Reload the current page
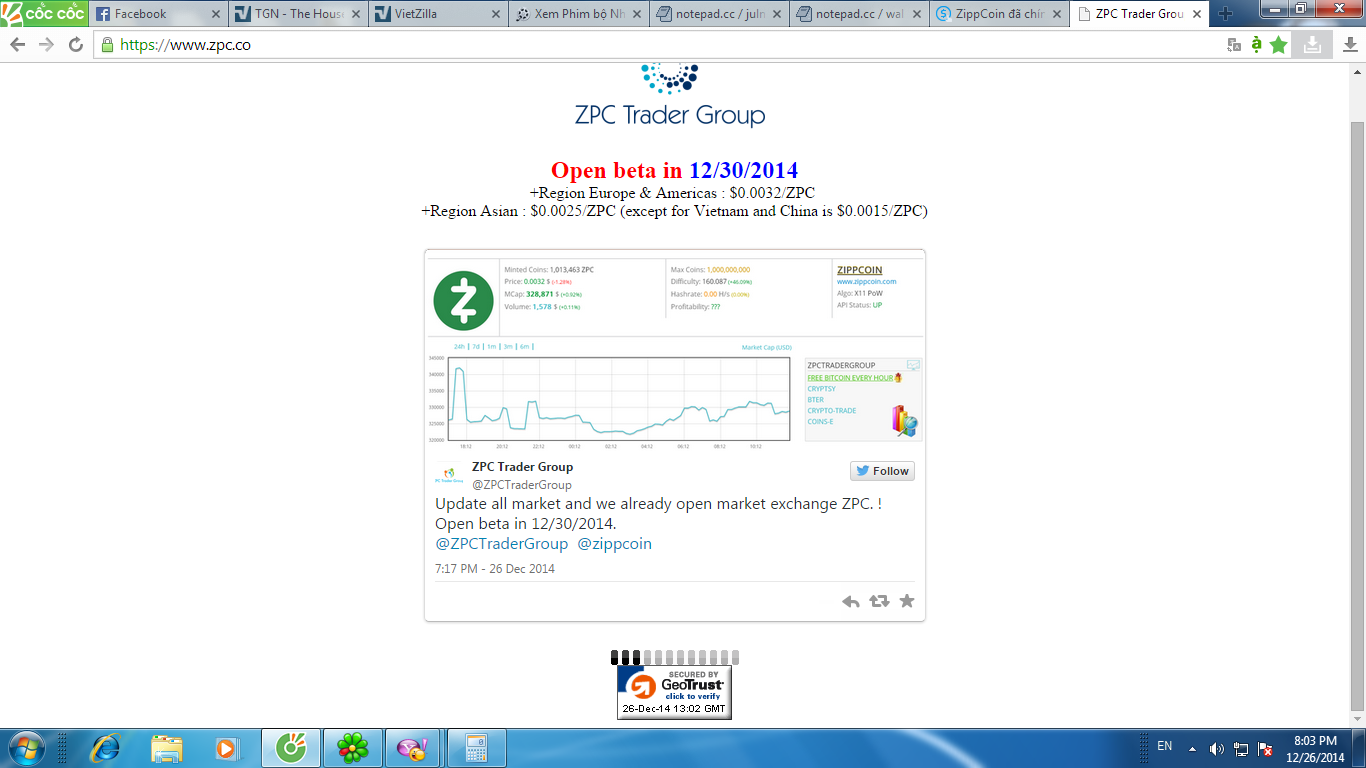The width and height of the screenshot is (1366, 768). 76,45
